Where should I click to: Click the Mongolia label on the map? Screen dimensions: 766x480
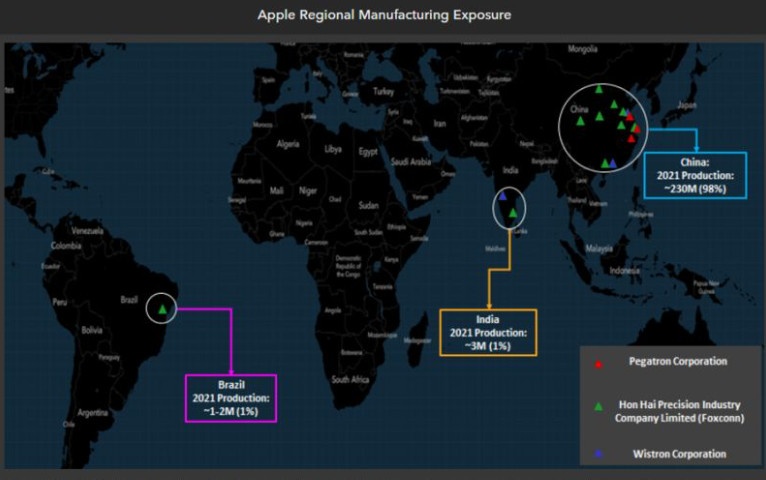[582, 48]
